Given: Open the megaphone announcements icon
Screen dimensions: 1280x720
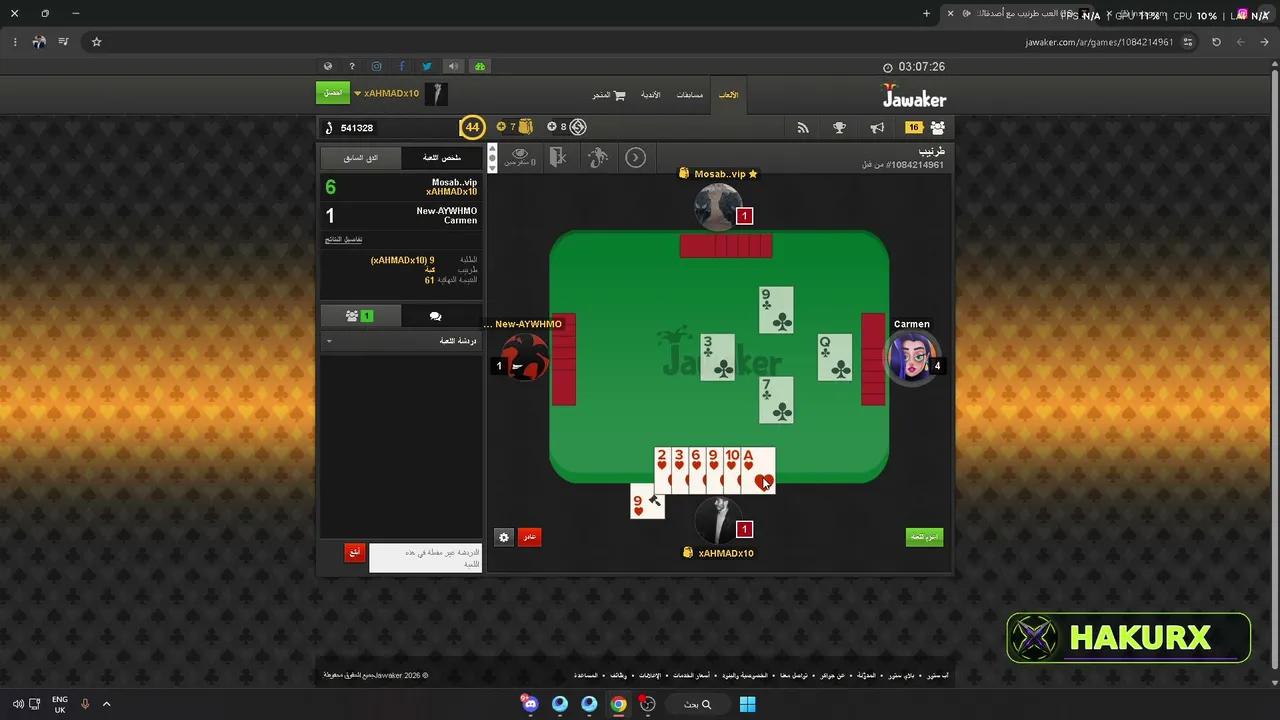Looking at the screenshot, I should (877, 128).
